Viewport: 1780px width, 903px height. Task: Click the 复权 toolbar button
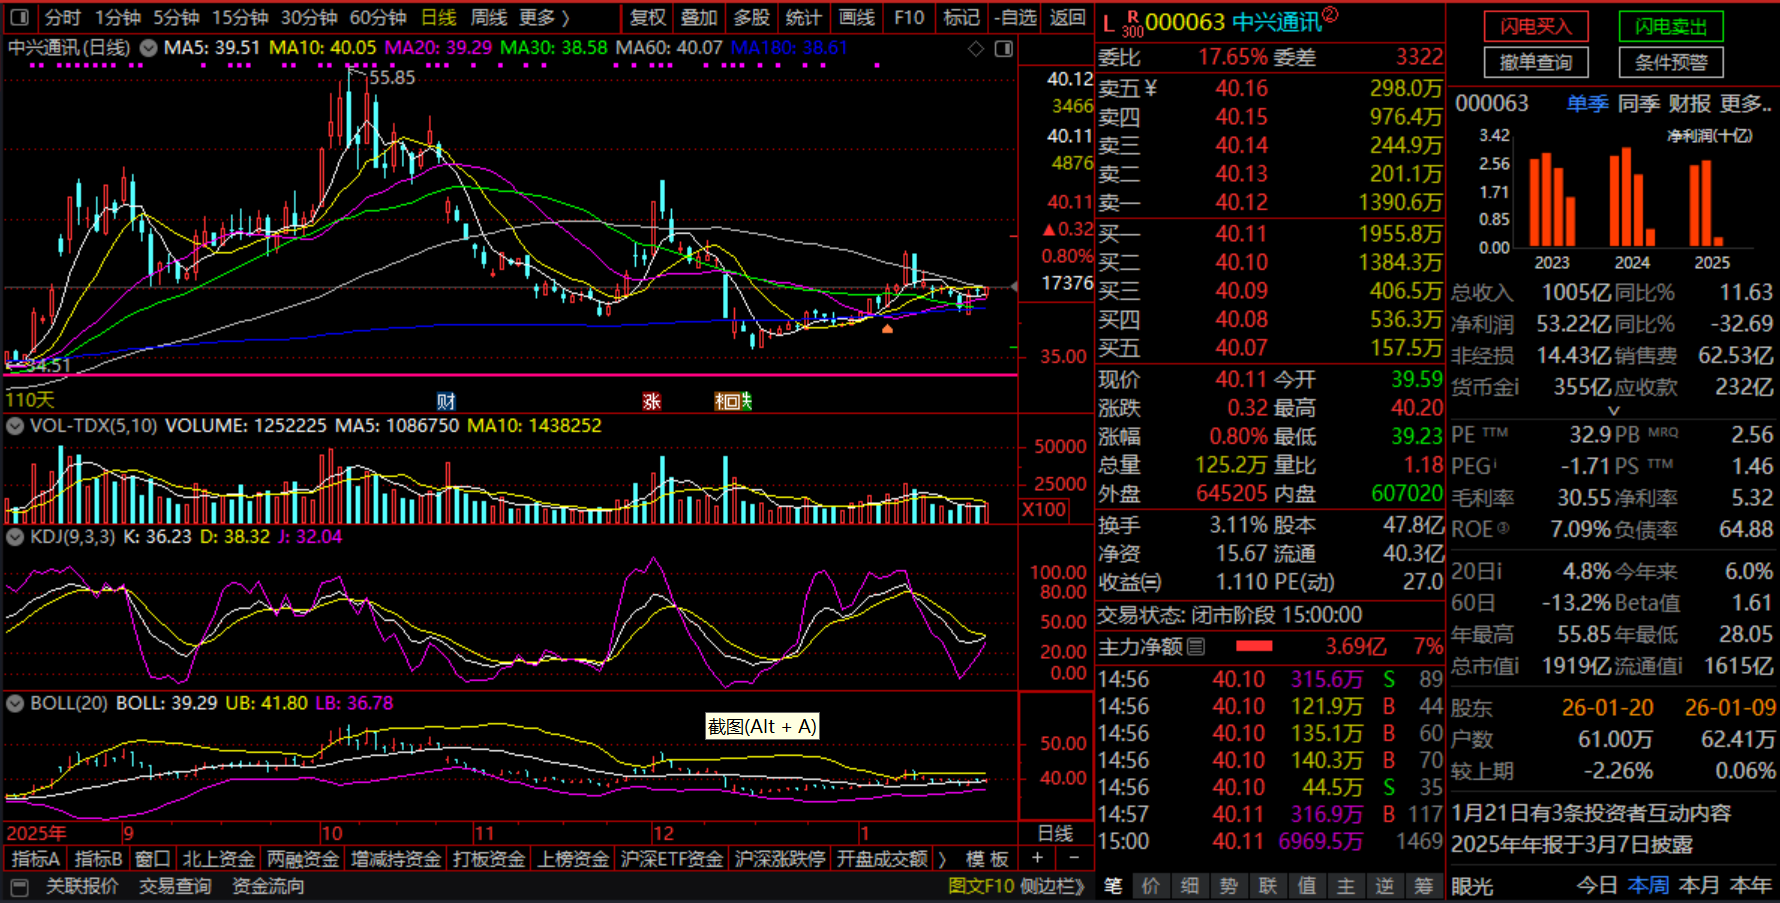(648, 17)
